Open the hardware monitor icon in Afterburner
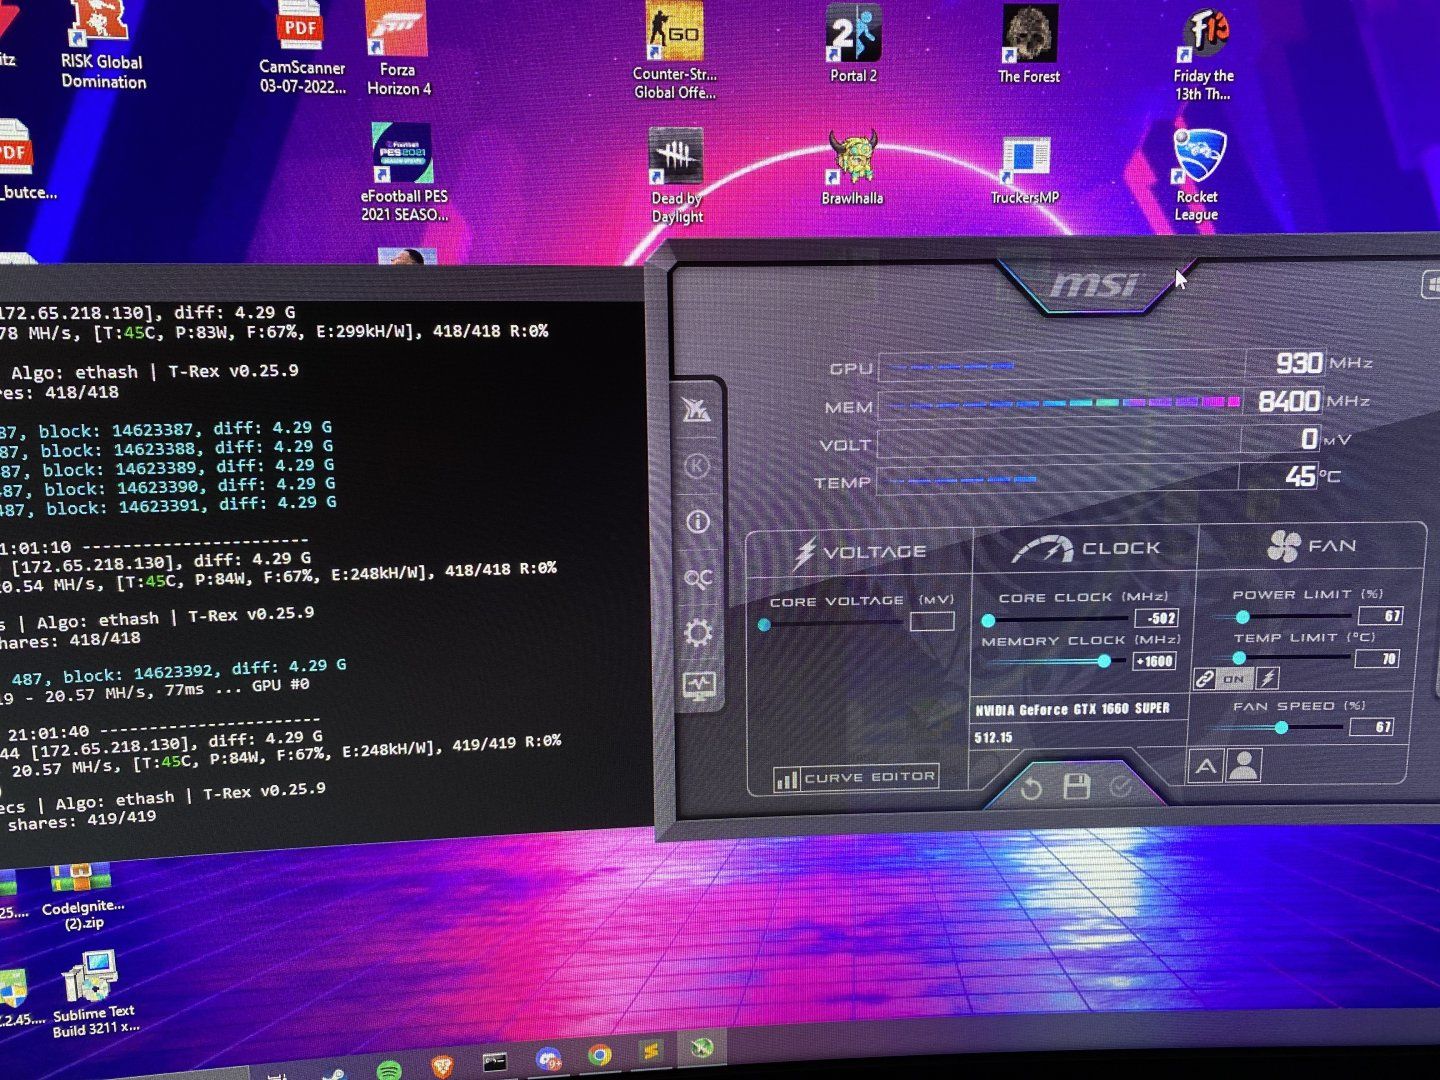 699,686
